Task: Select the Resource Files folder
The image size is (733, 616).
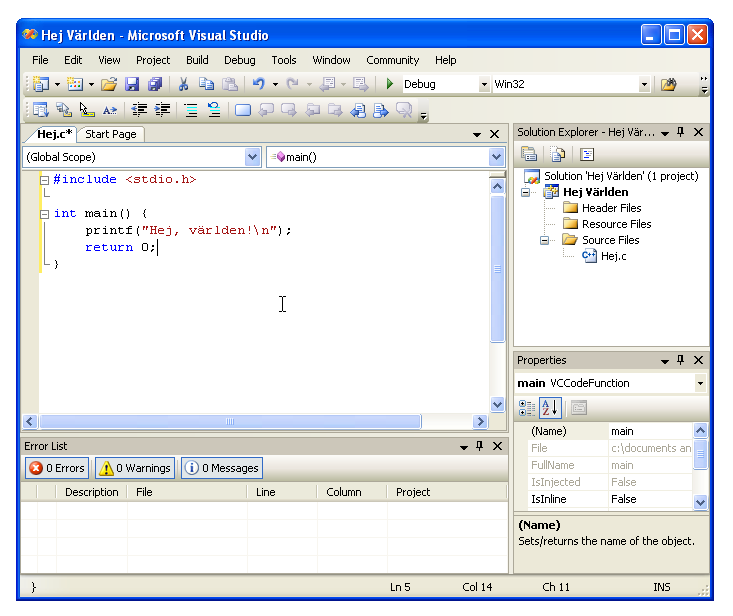Action: (616, 224)
